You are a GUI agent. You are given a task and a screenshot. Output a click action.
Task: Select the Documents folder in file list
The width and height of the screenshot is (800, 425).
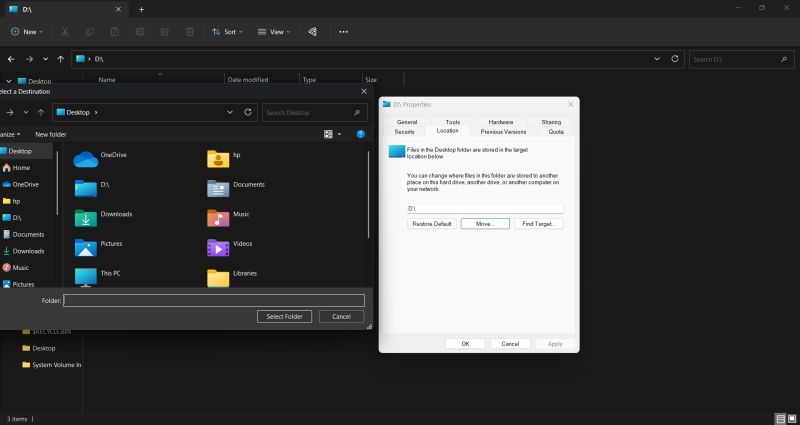point(236,188)
